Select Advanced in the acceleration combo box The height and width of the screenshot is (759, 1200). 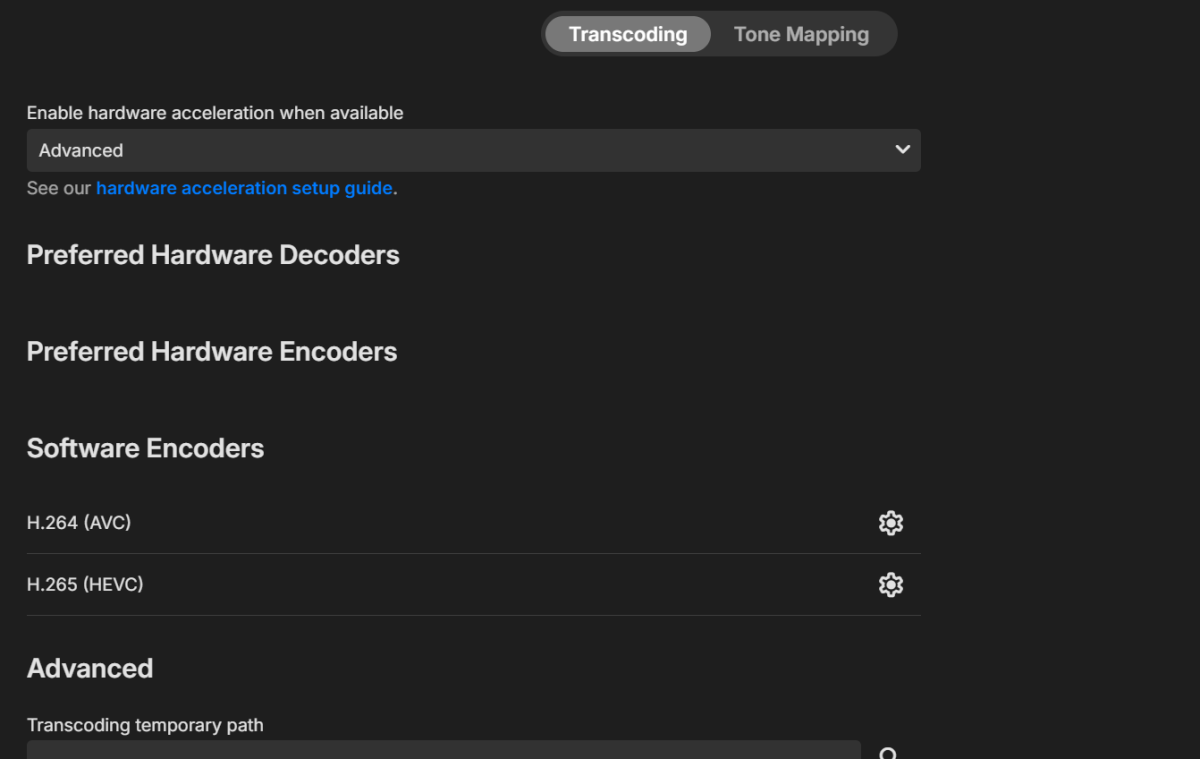click(x=474, y=150)
